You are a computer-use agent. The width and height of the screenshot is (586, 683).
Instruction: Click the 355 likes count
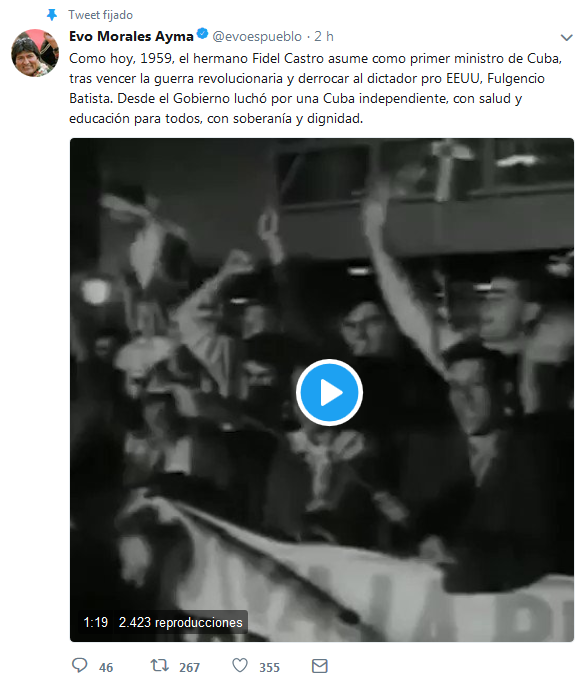[269, 667]
